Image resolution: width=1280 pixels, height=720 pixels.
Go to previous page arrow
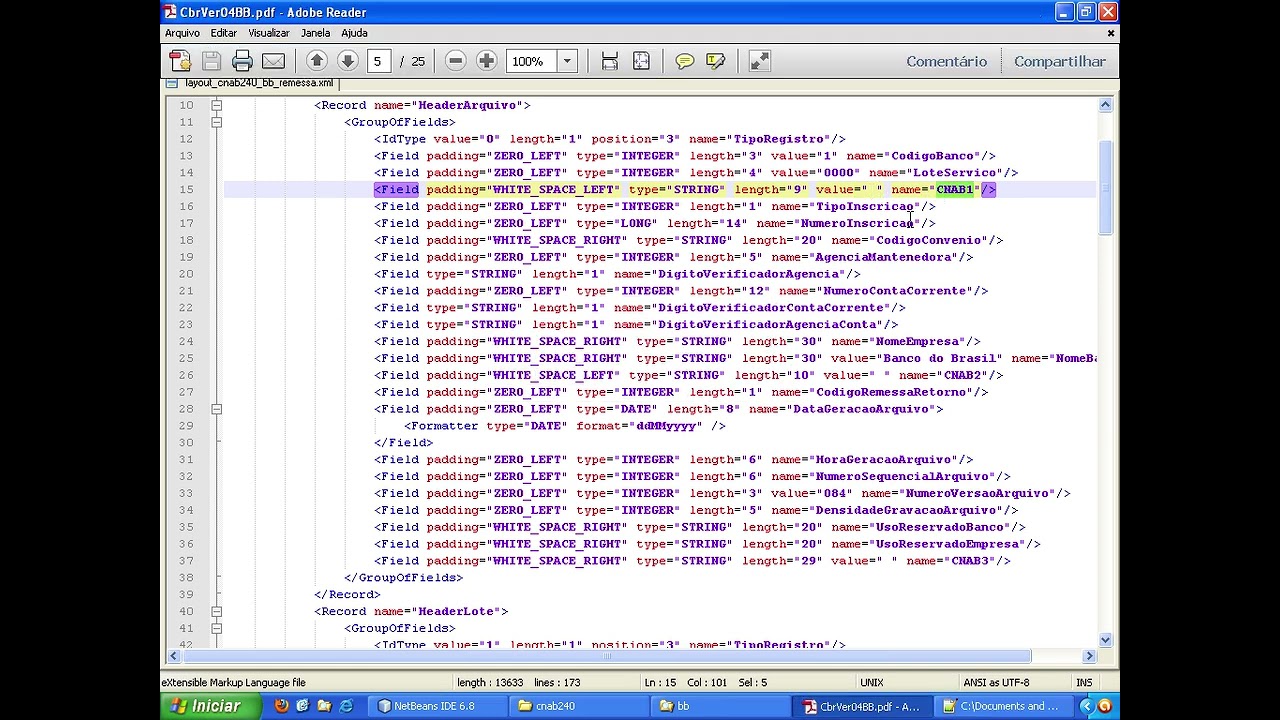point(316,61)
